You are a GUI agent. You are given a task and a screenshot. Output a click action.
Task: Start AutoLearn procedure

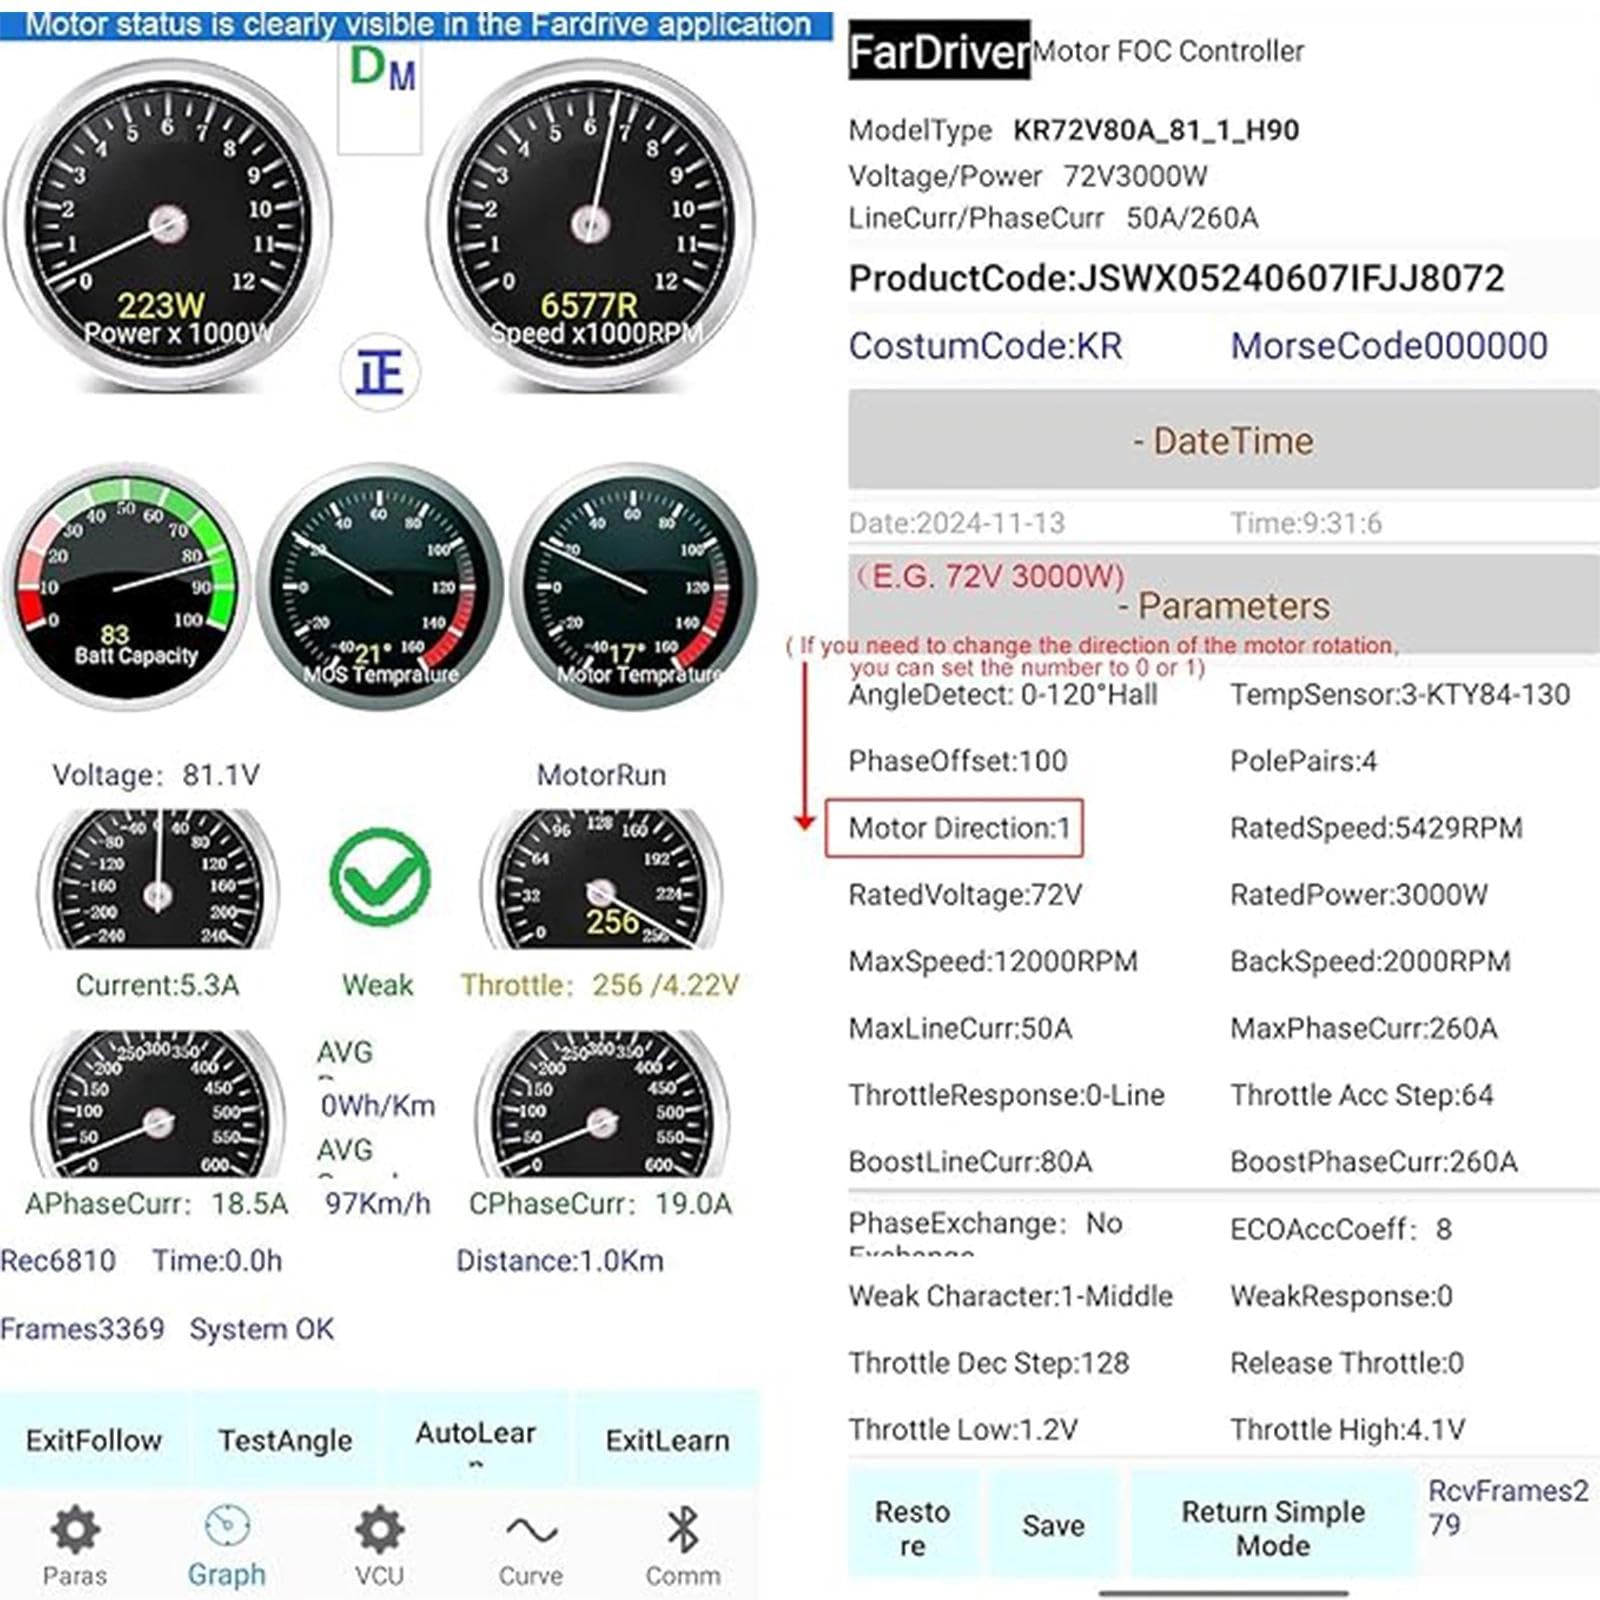(x=476, y=1438)
